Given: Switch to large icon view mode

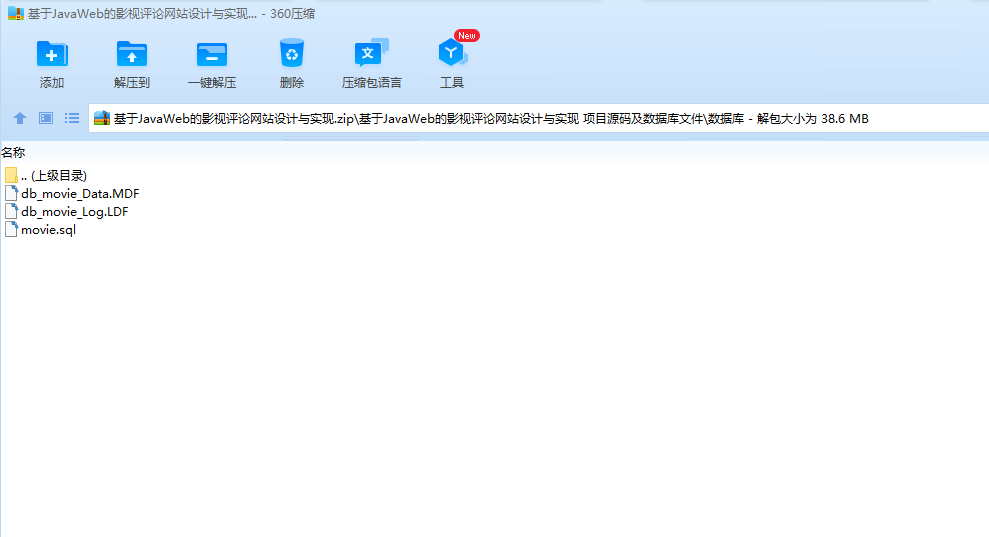Looking at the screenshot, I should coord(46,118).
